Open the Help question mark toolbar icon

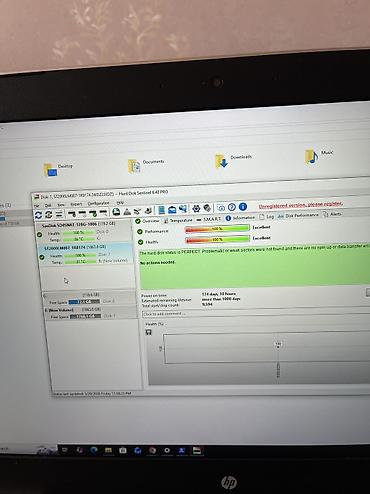click(x=232, y=207)
